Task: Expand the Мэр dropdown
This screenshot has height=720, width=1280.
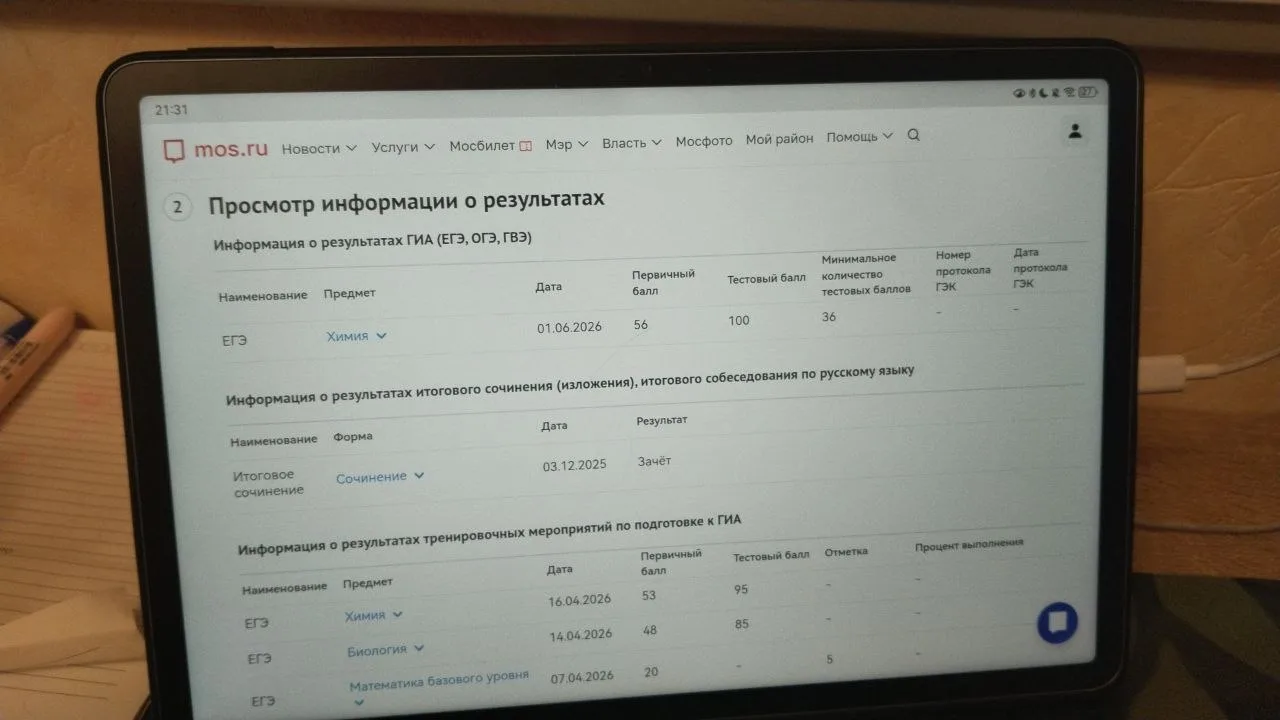Action: (x=567, y=144)
